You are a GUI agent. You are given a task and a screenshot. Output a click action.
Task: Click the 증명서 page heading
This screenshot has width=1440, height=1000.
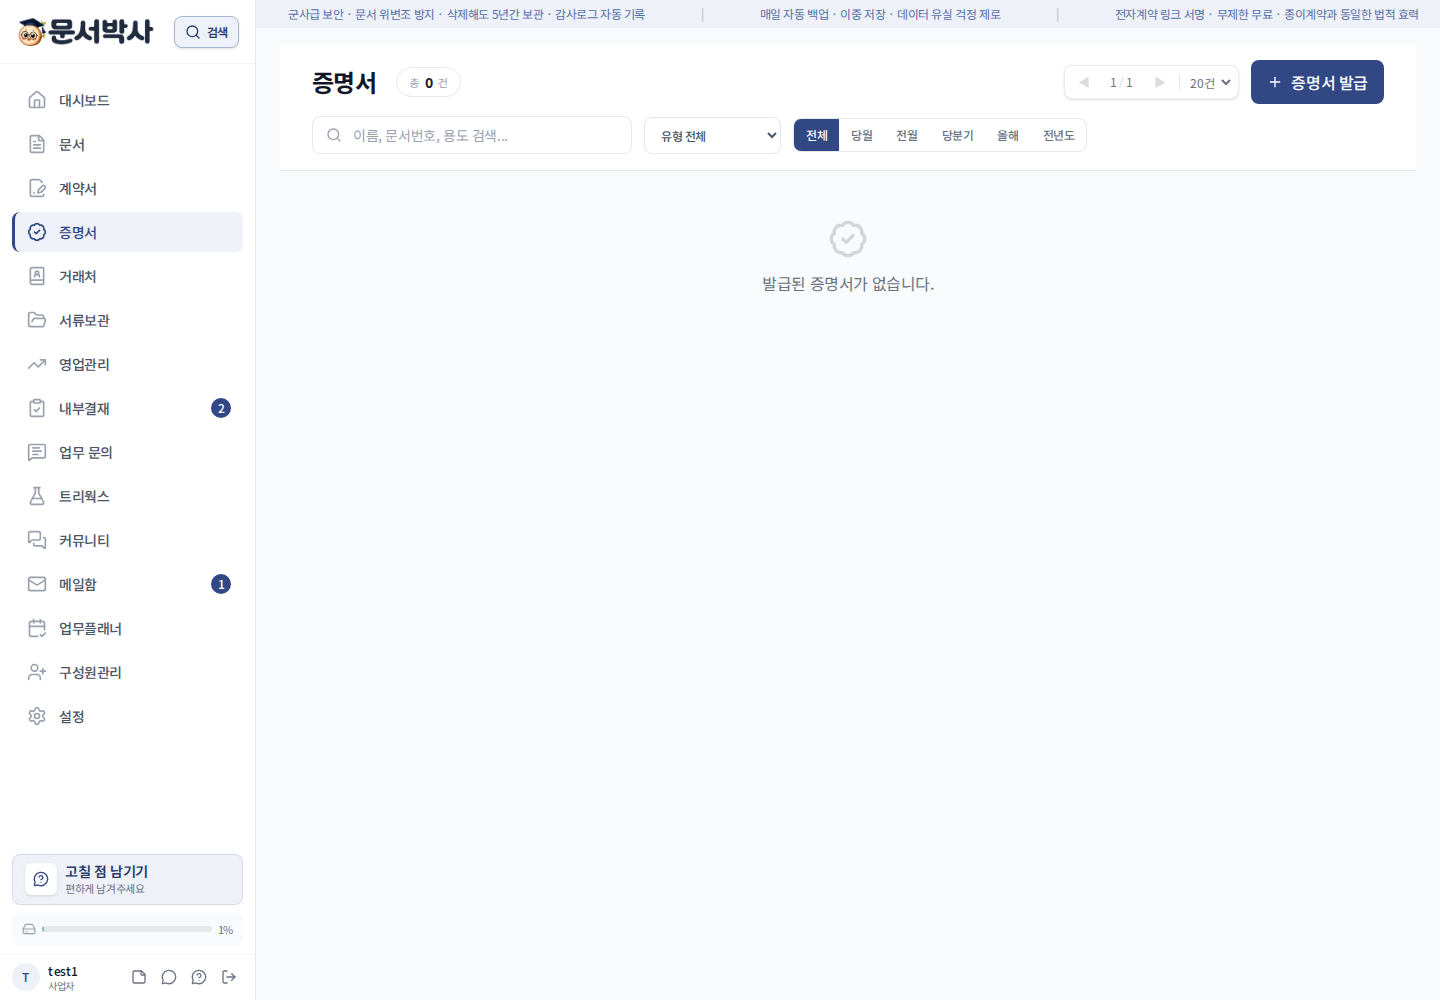(x=344, y=82)
